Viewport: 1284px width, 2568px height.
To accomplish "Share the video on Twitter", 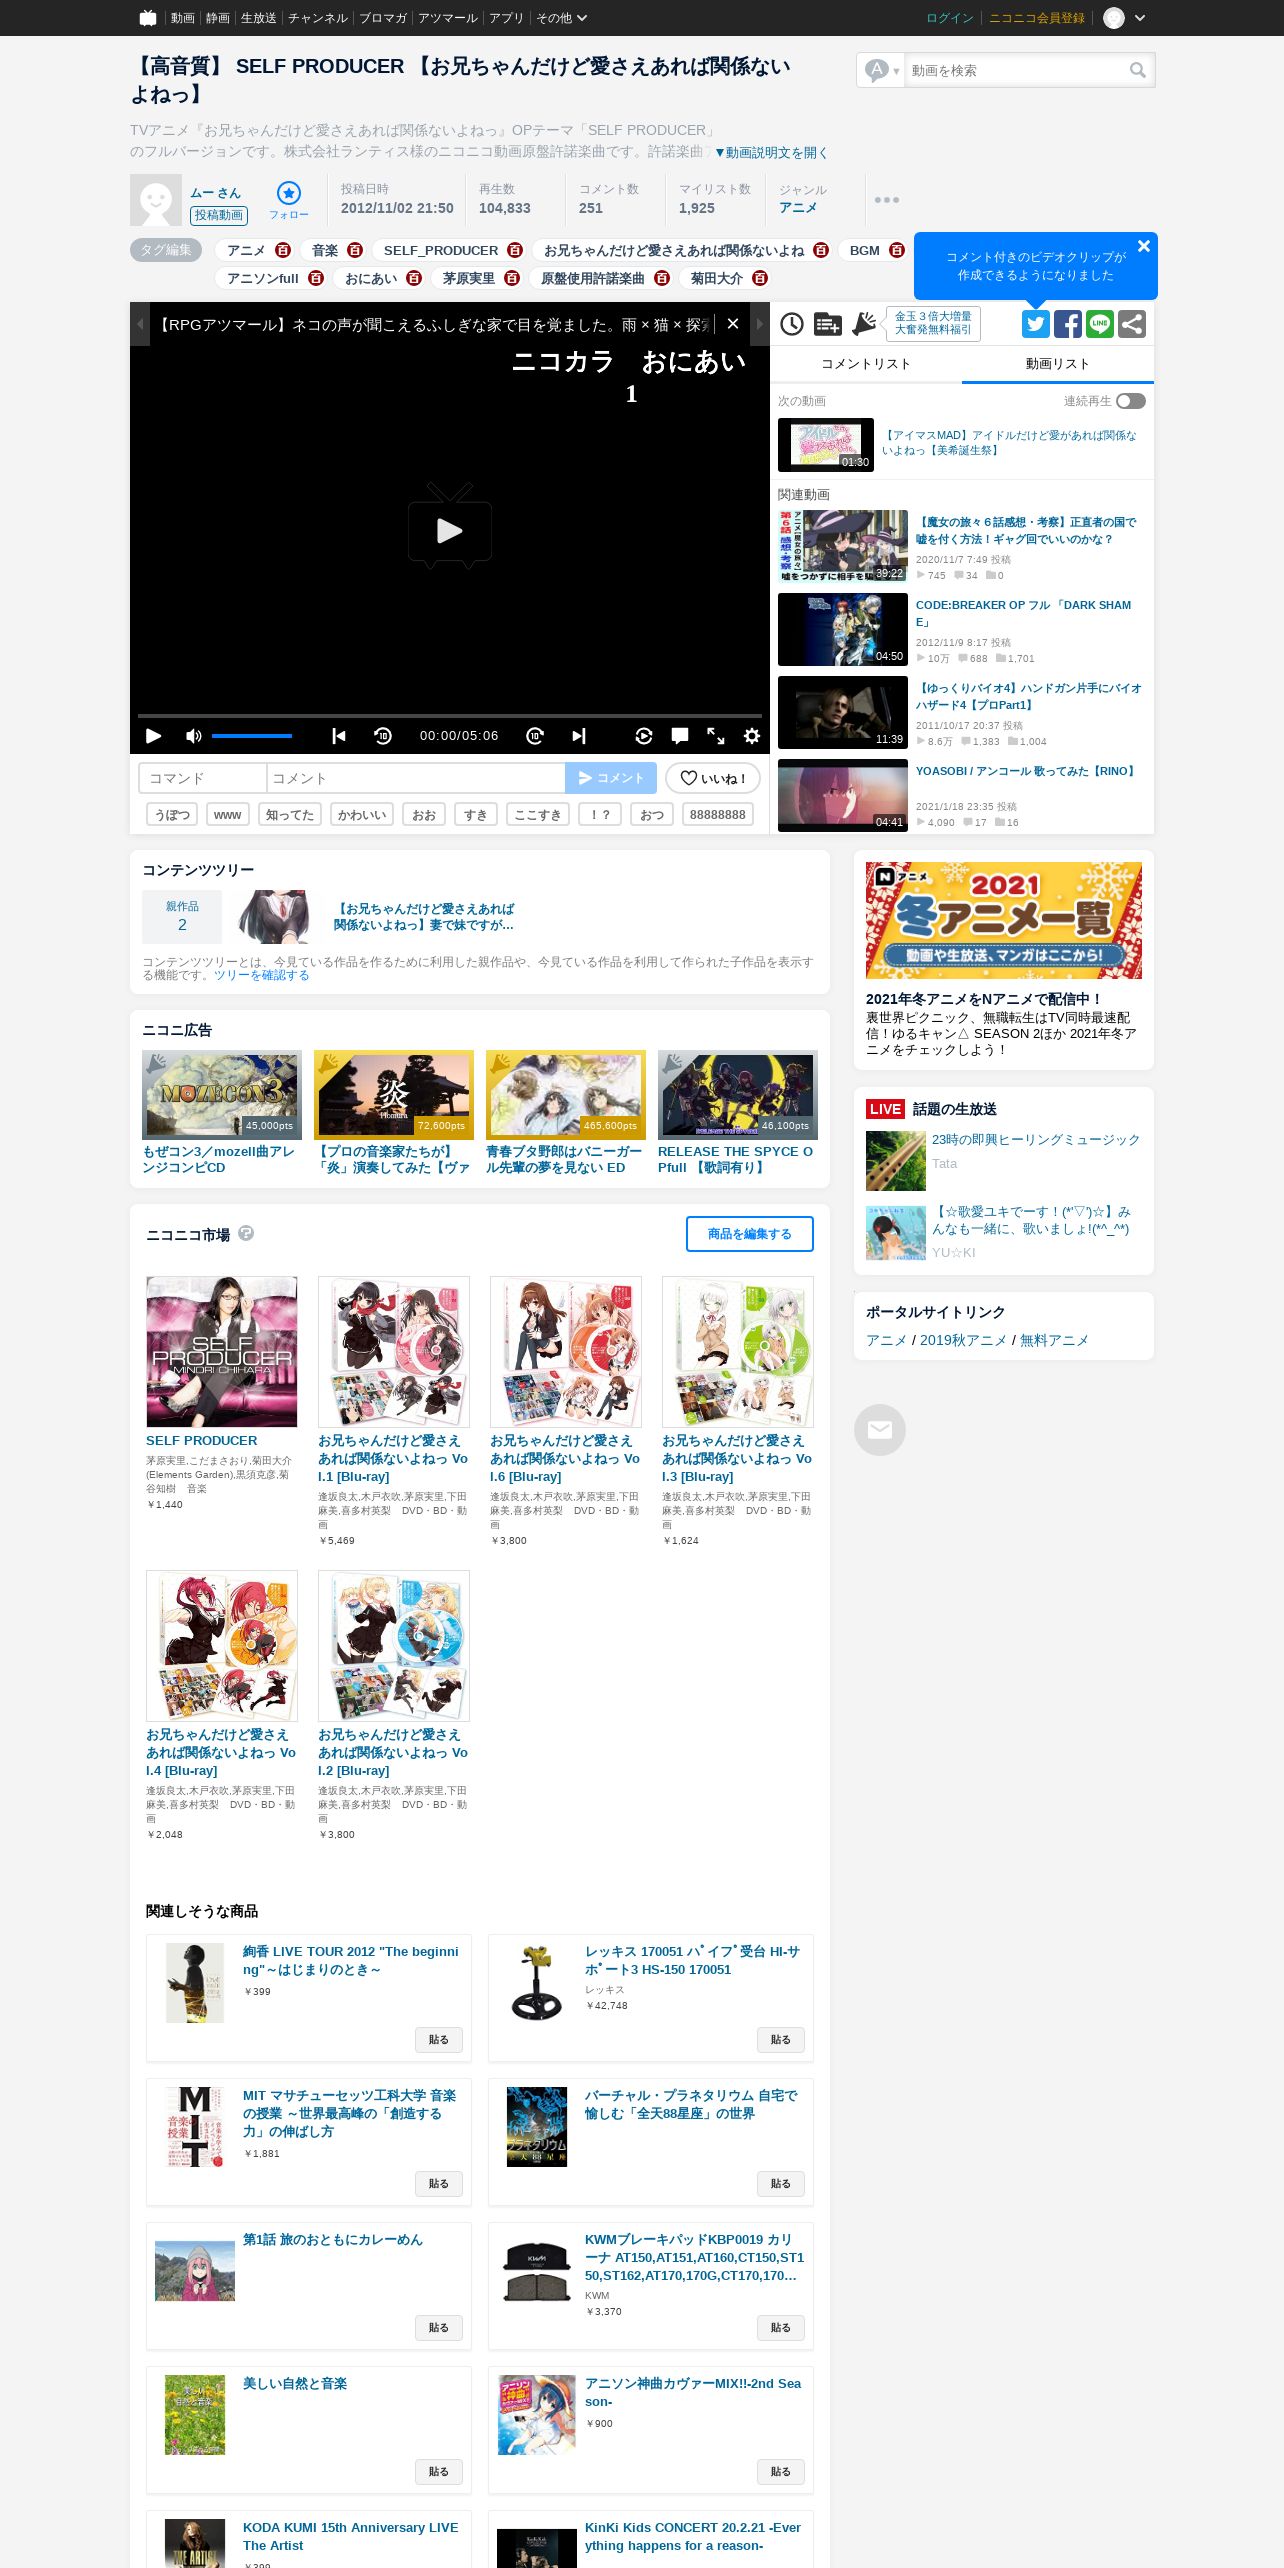I will (1036, 324).
